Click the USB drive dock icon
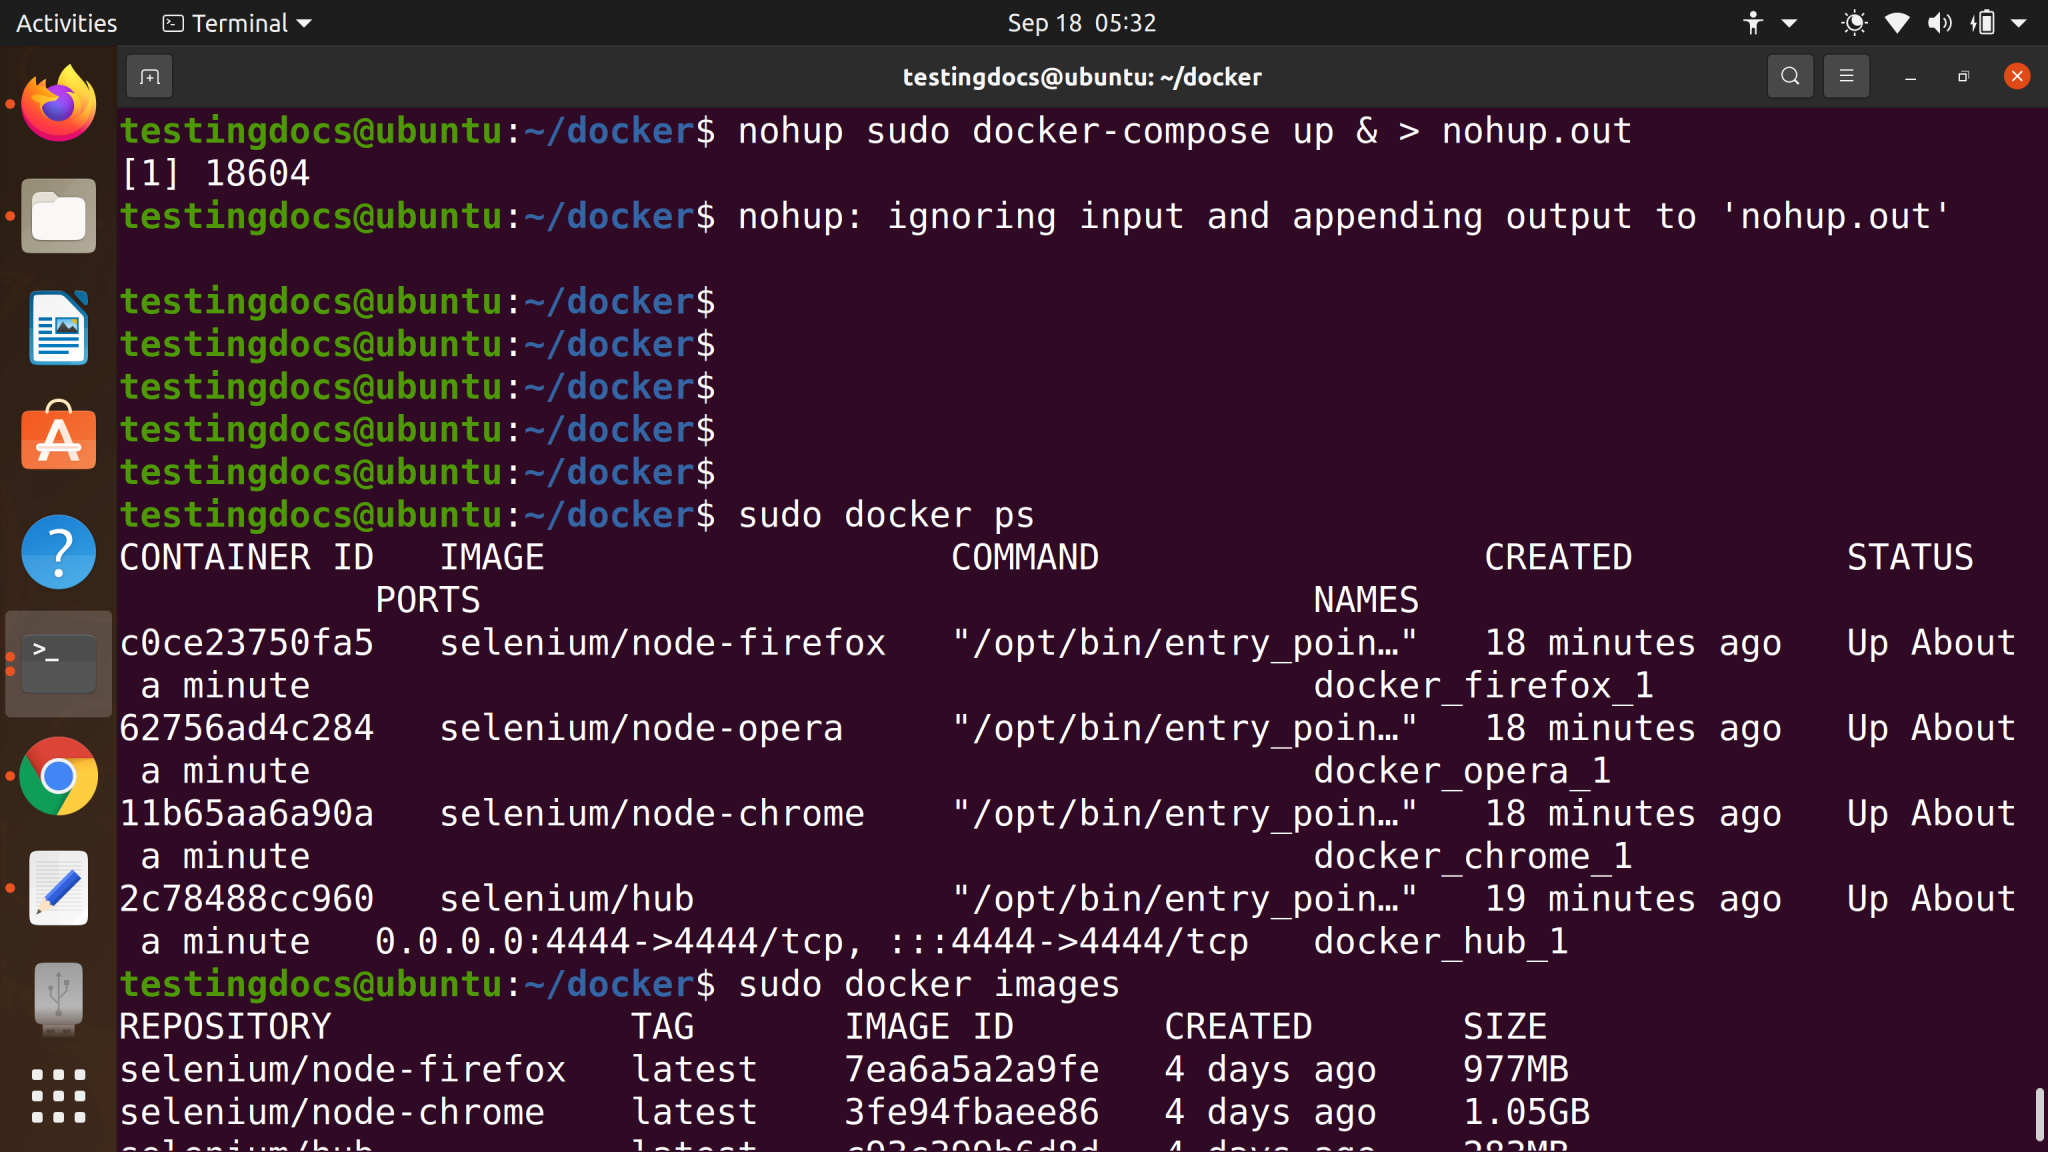 pyautogui.click(x=58, y=998)
